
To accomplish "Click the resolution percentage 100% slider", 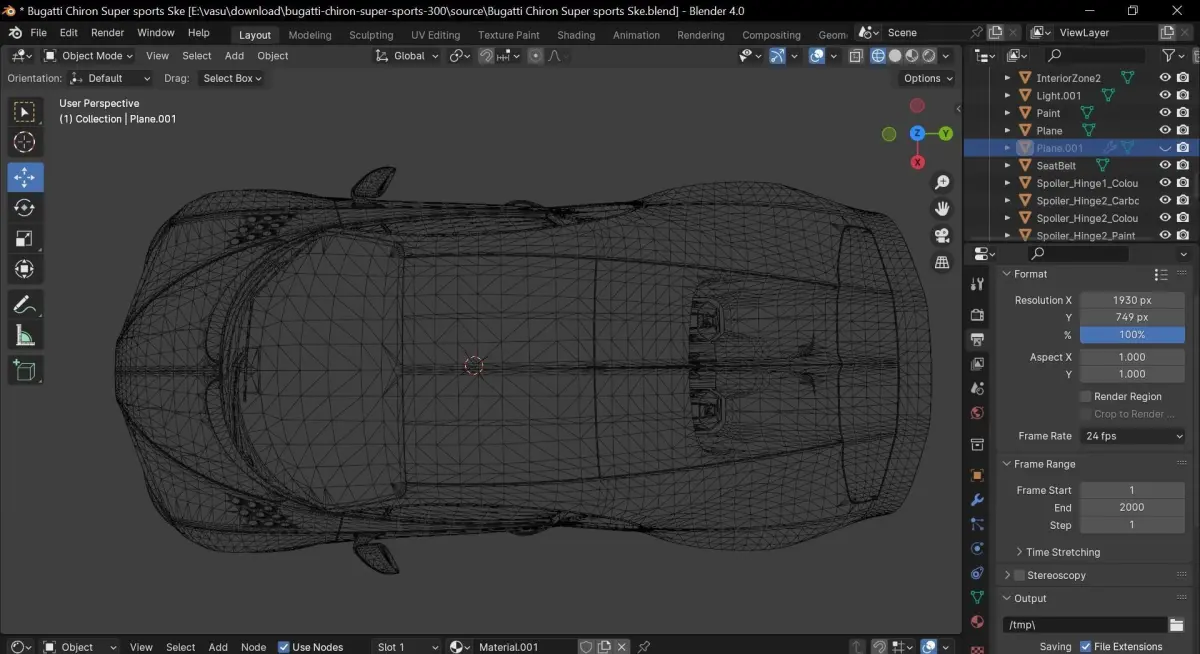I will click(x=1132, y=335).
